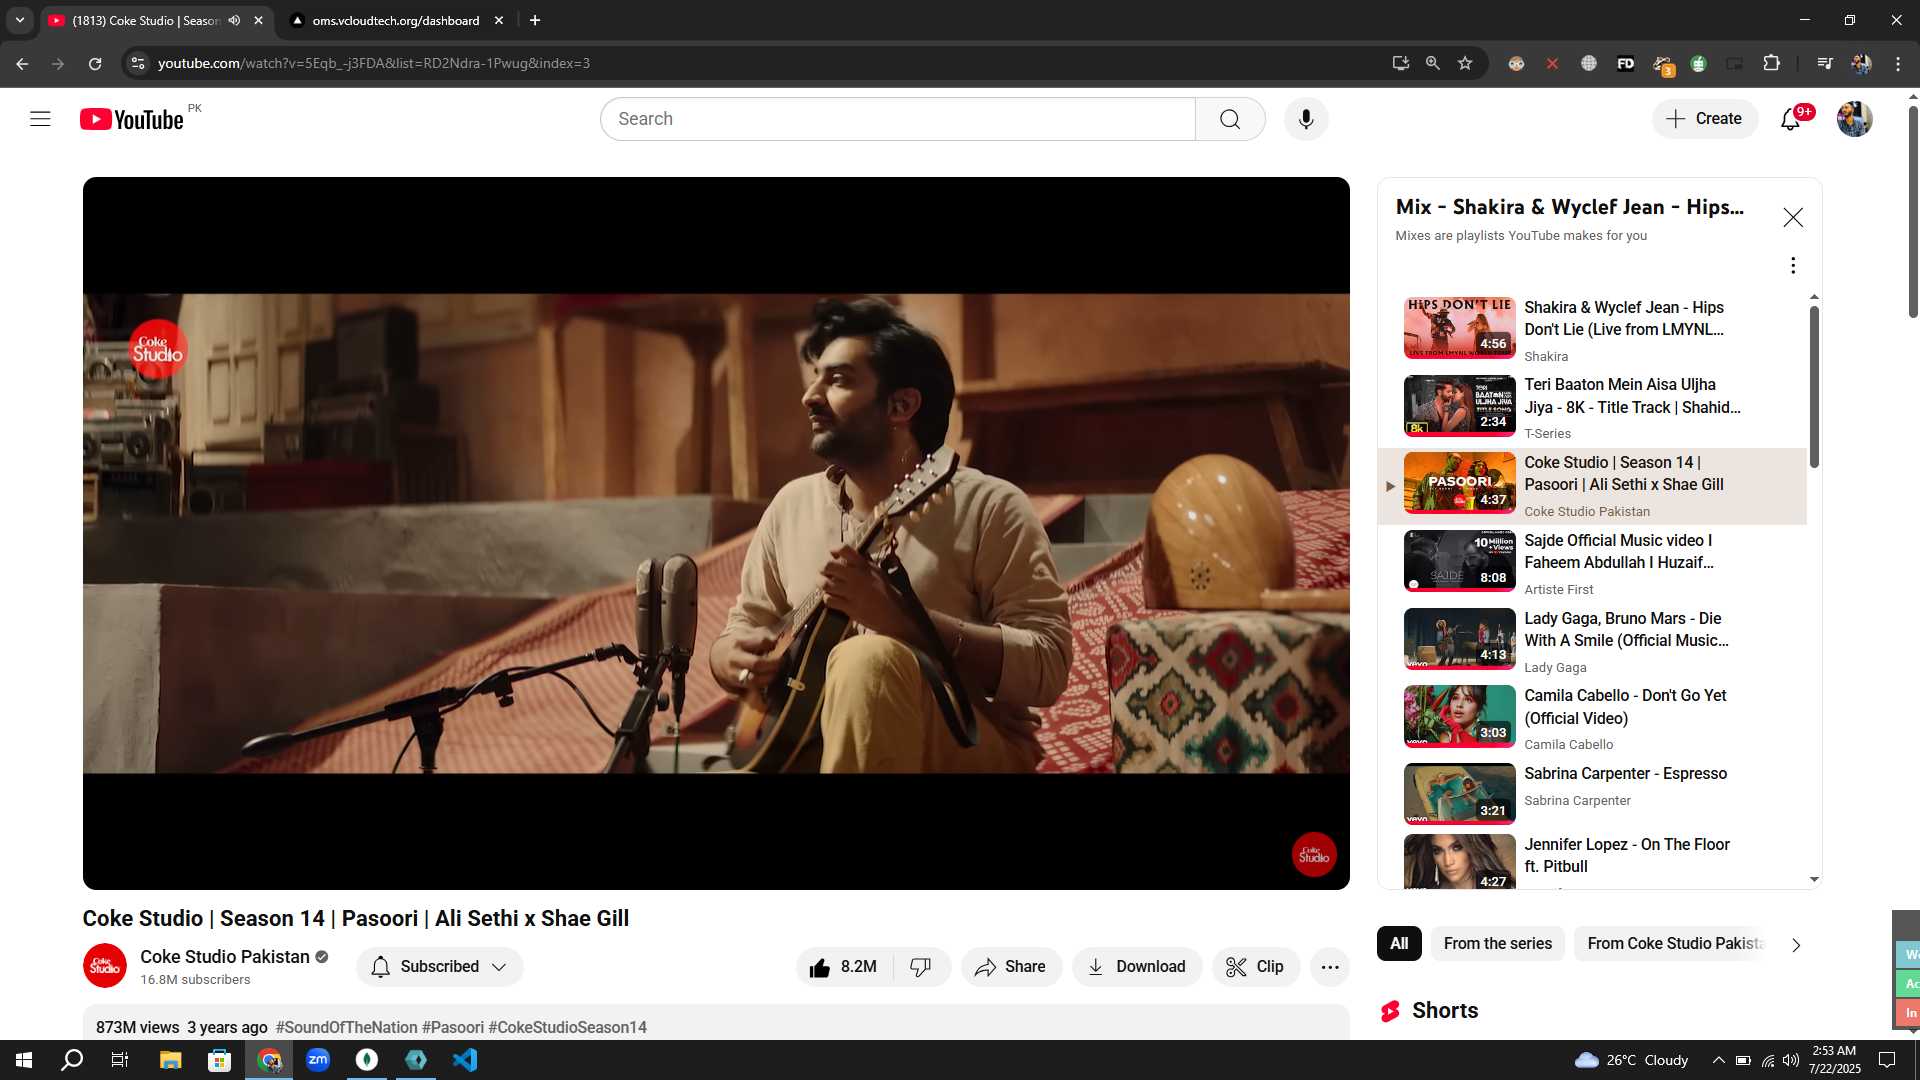Open the YouTube hamburger guide menu
The height and width of the screenshot is (1080, 1920).
(40, 119)
